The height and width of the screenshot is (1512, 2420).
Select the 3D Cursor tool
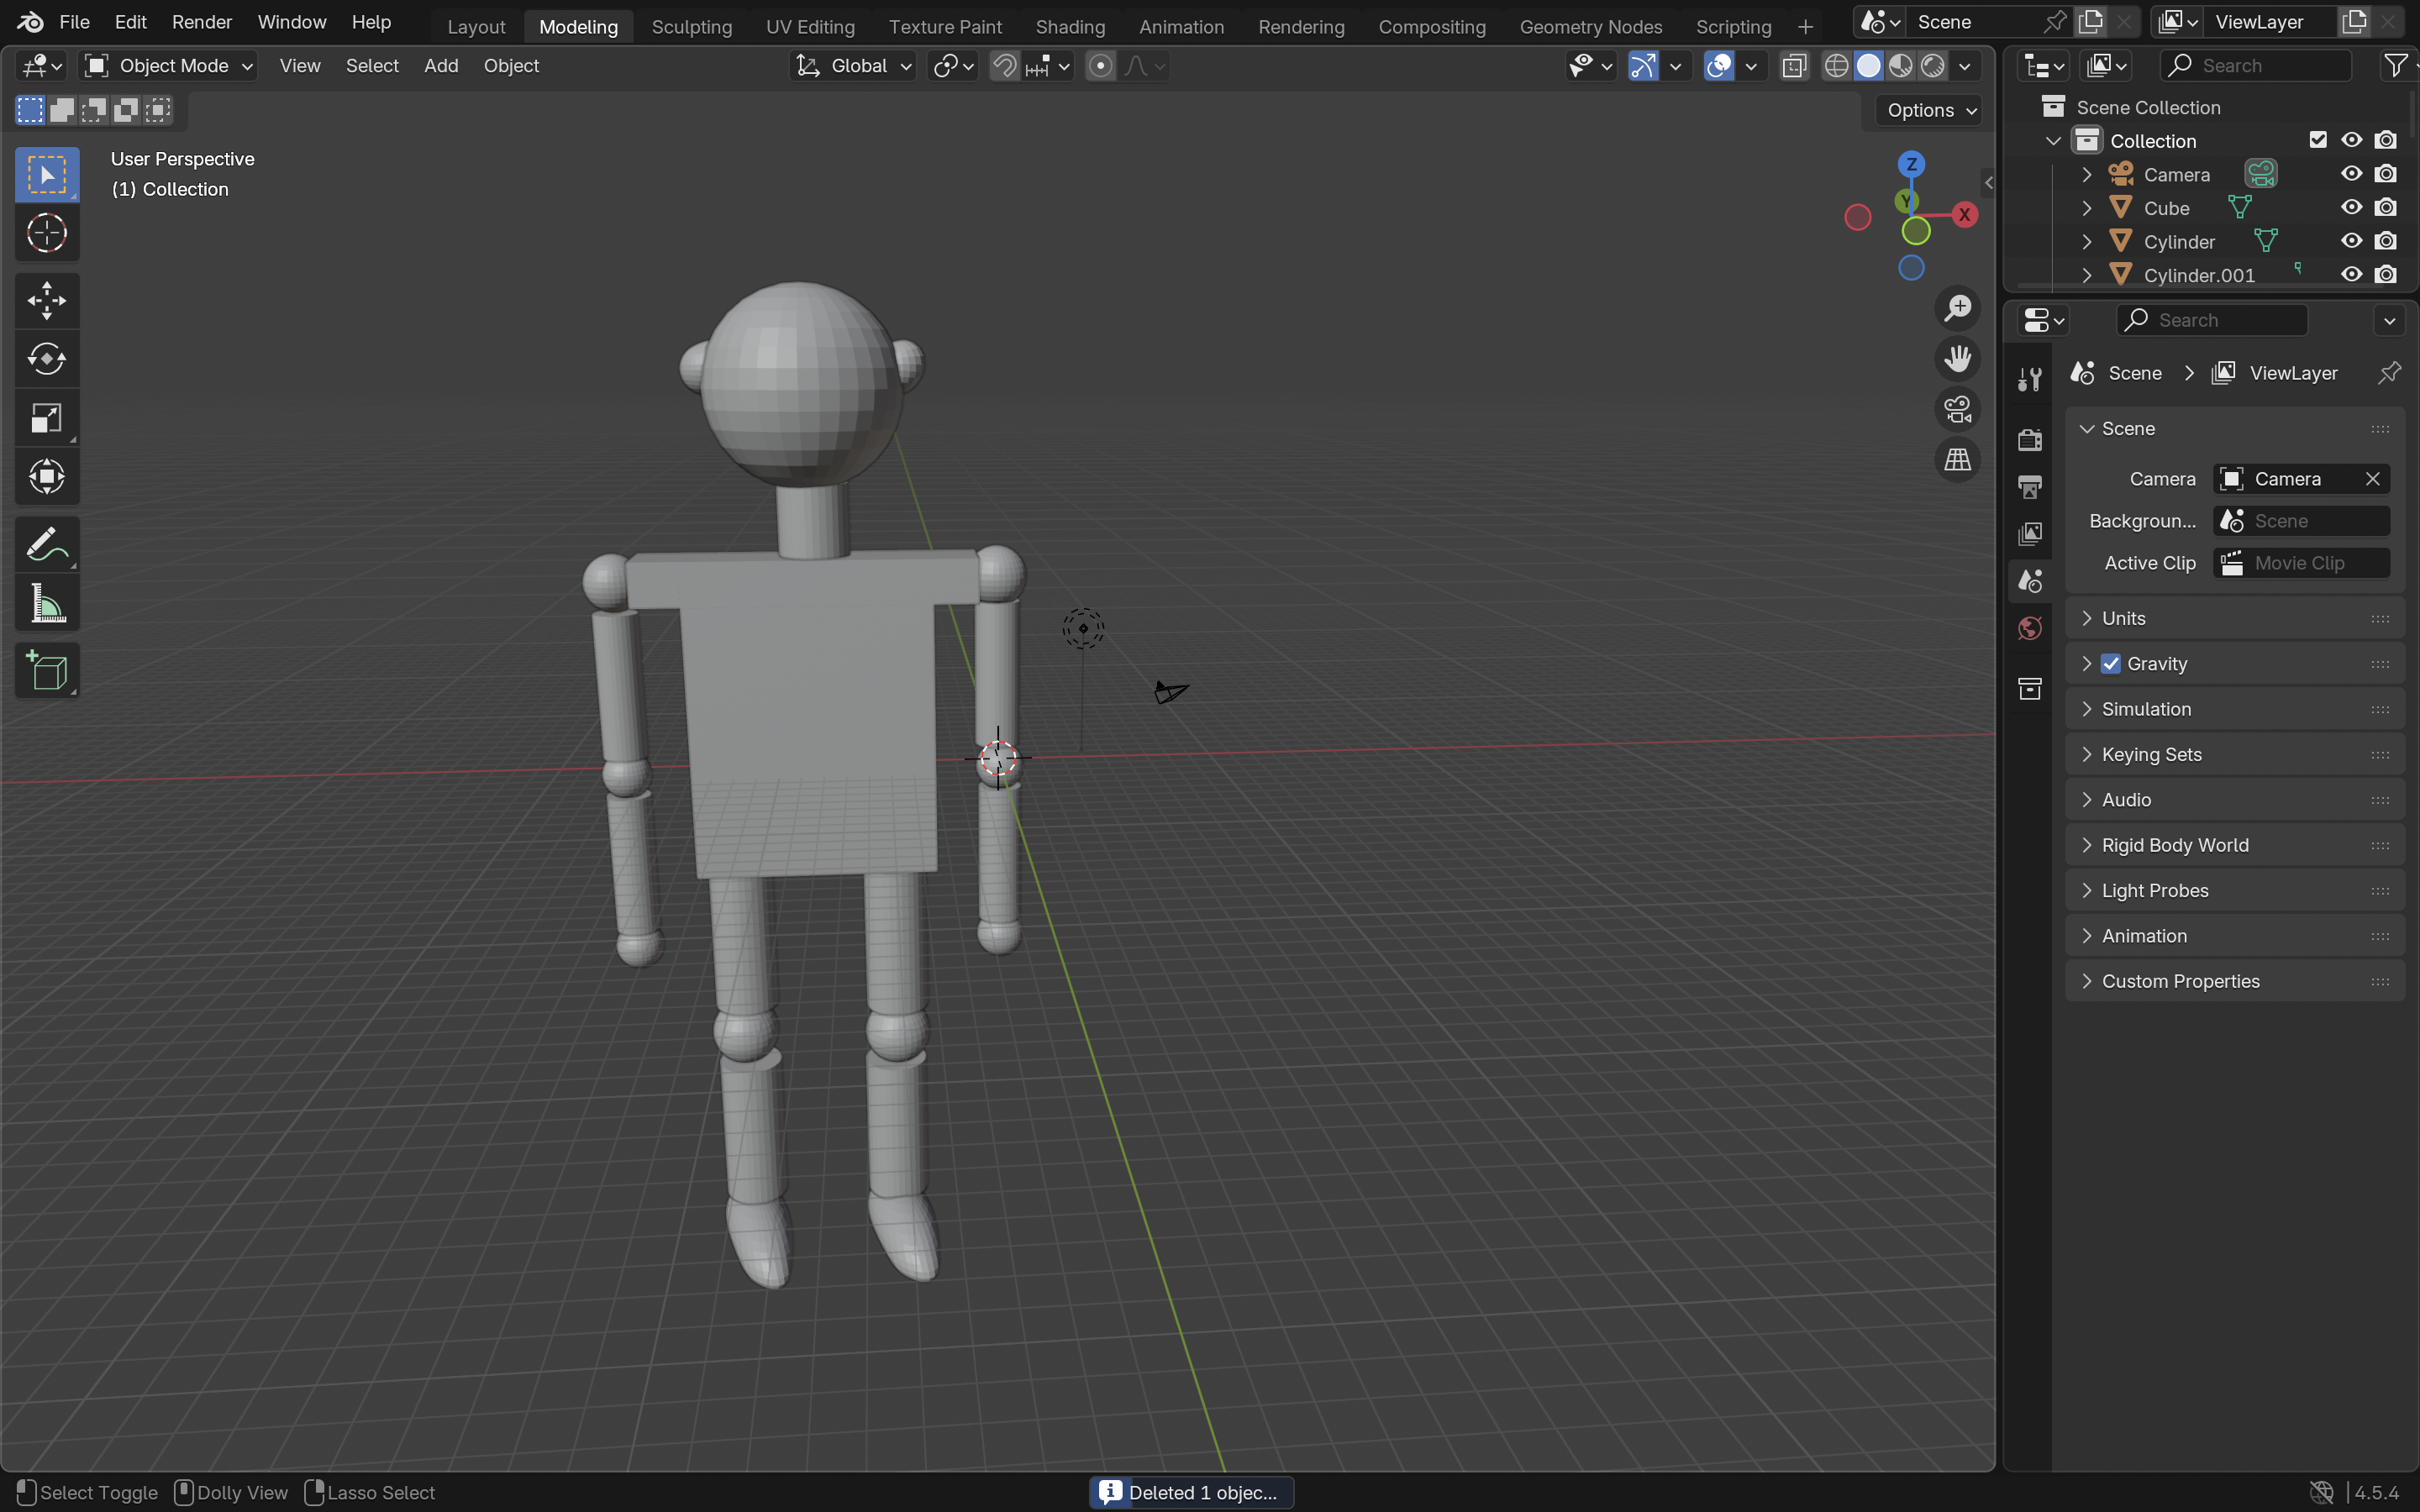coord(46,233)
